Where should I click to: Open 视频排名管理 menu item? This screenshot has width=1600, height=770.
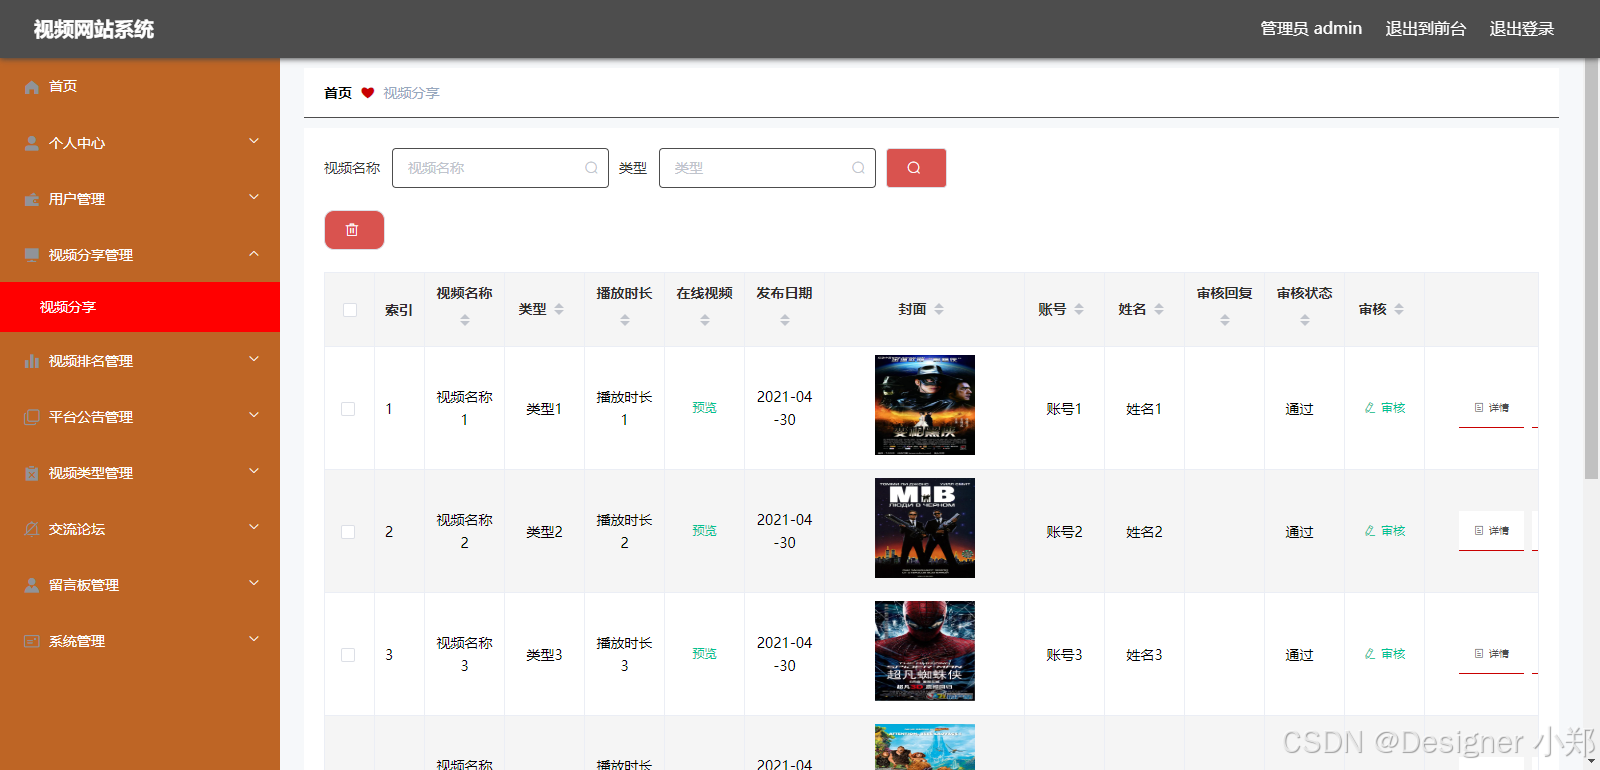click(140, 361)
